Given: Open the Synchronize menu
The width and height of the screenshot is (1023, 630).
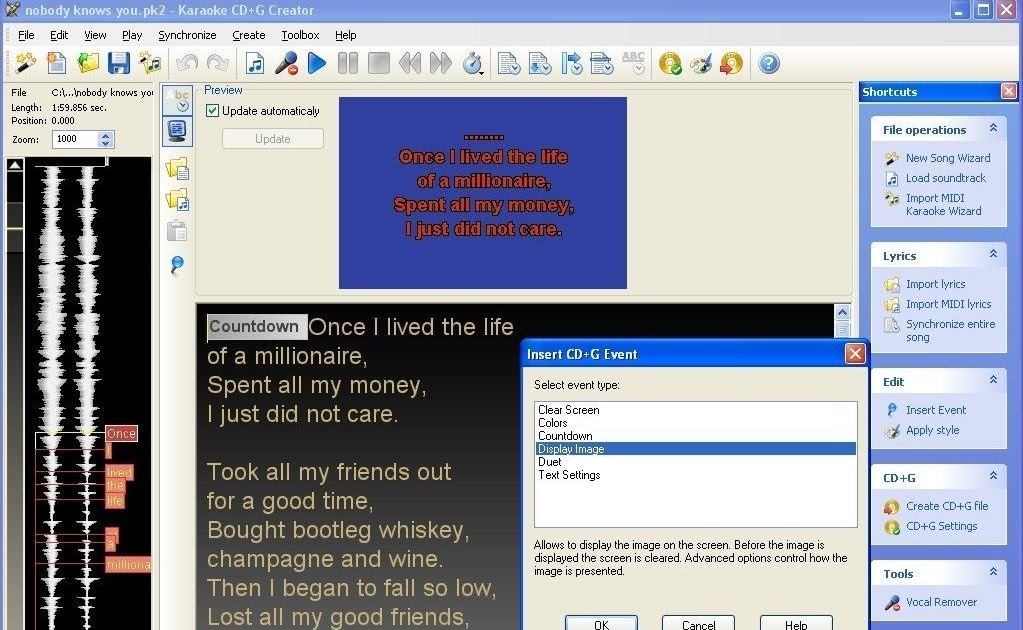Looking at the screenshot, I should point(187,34).
